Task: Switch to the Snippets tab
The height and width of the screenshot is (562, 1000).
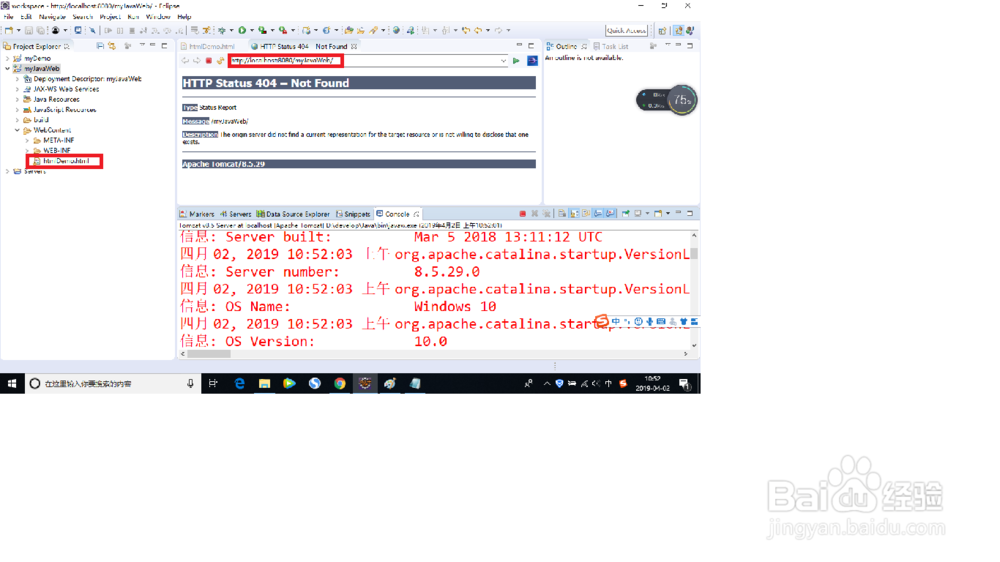Action: (x=353, y=214)
